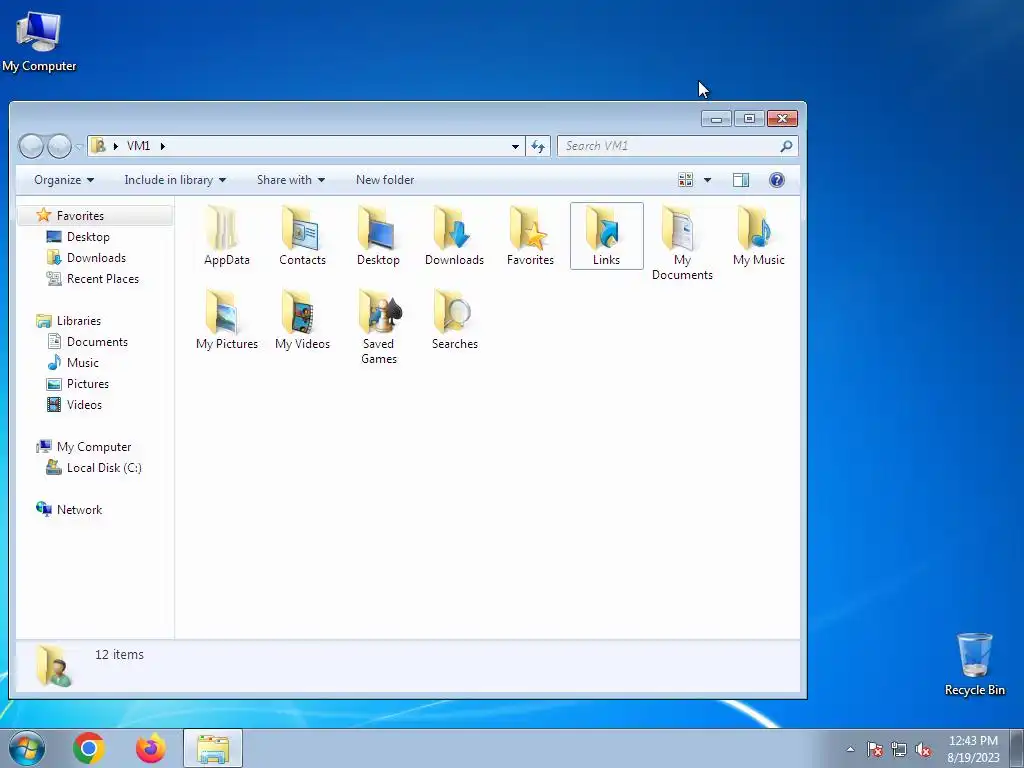This screenshot has width=1024, height=768.
Task: Click the New folder button
Action: point(385,180)
